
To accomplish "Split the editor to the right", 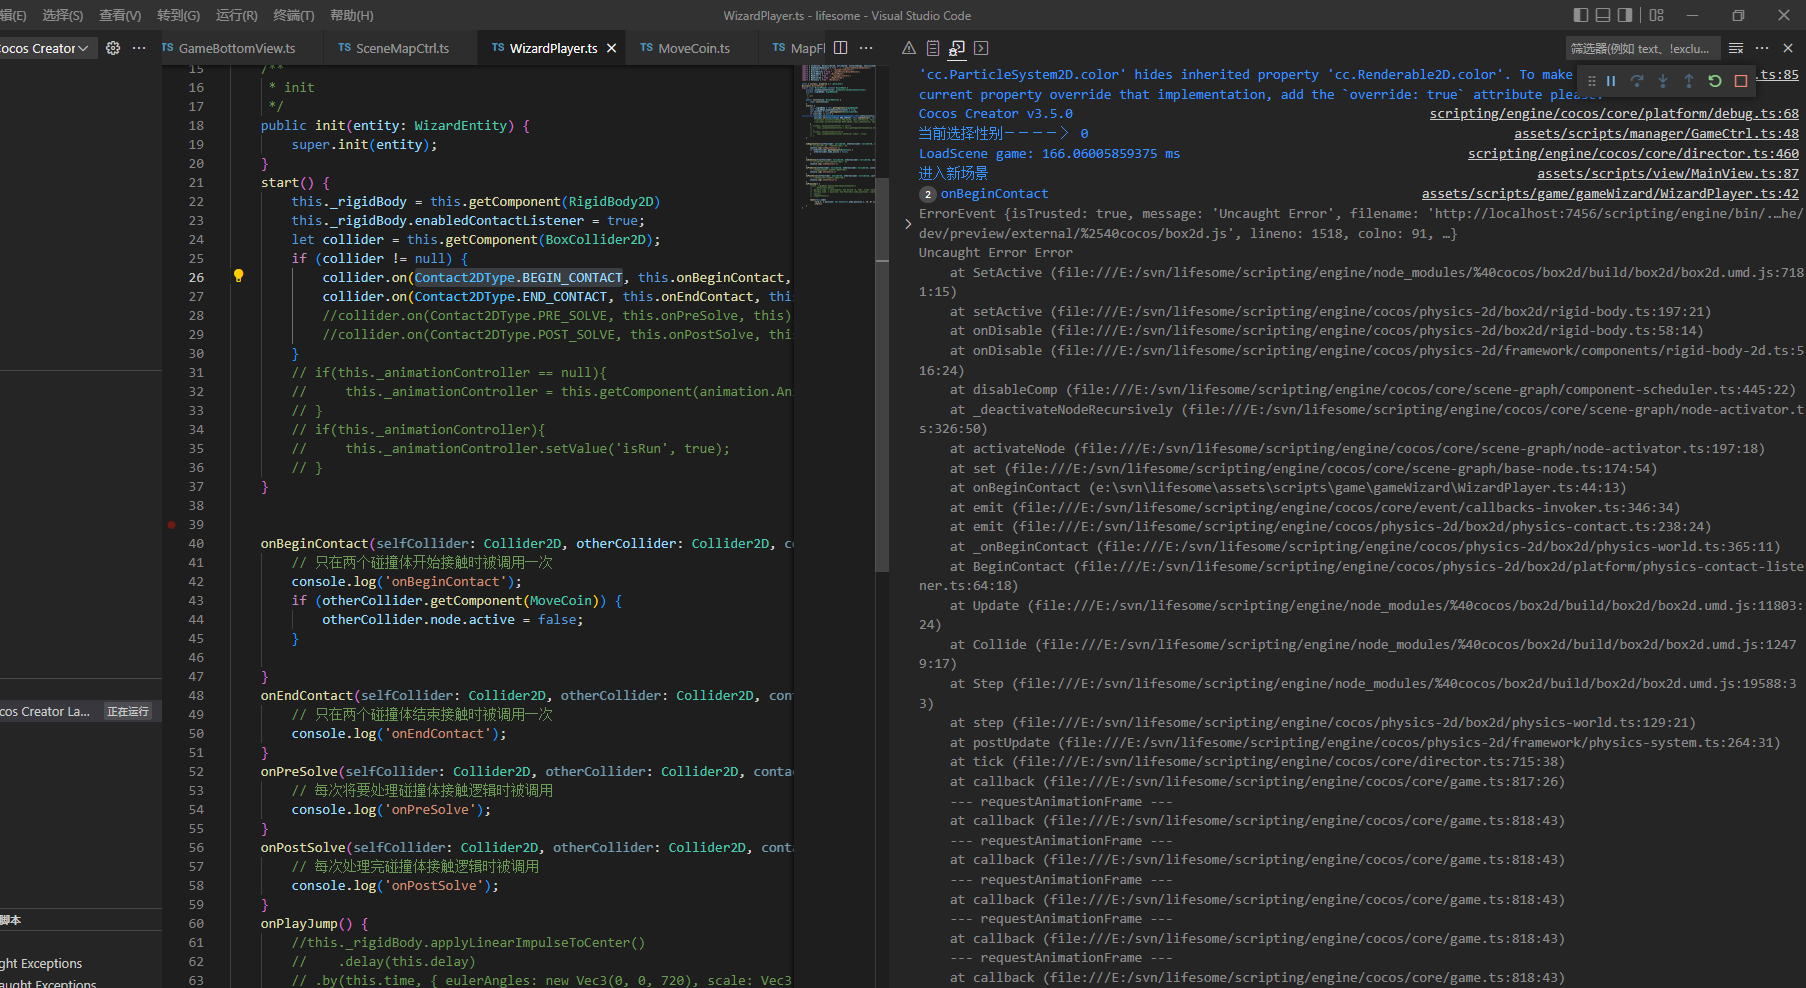I will (x=841, y=48).
